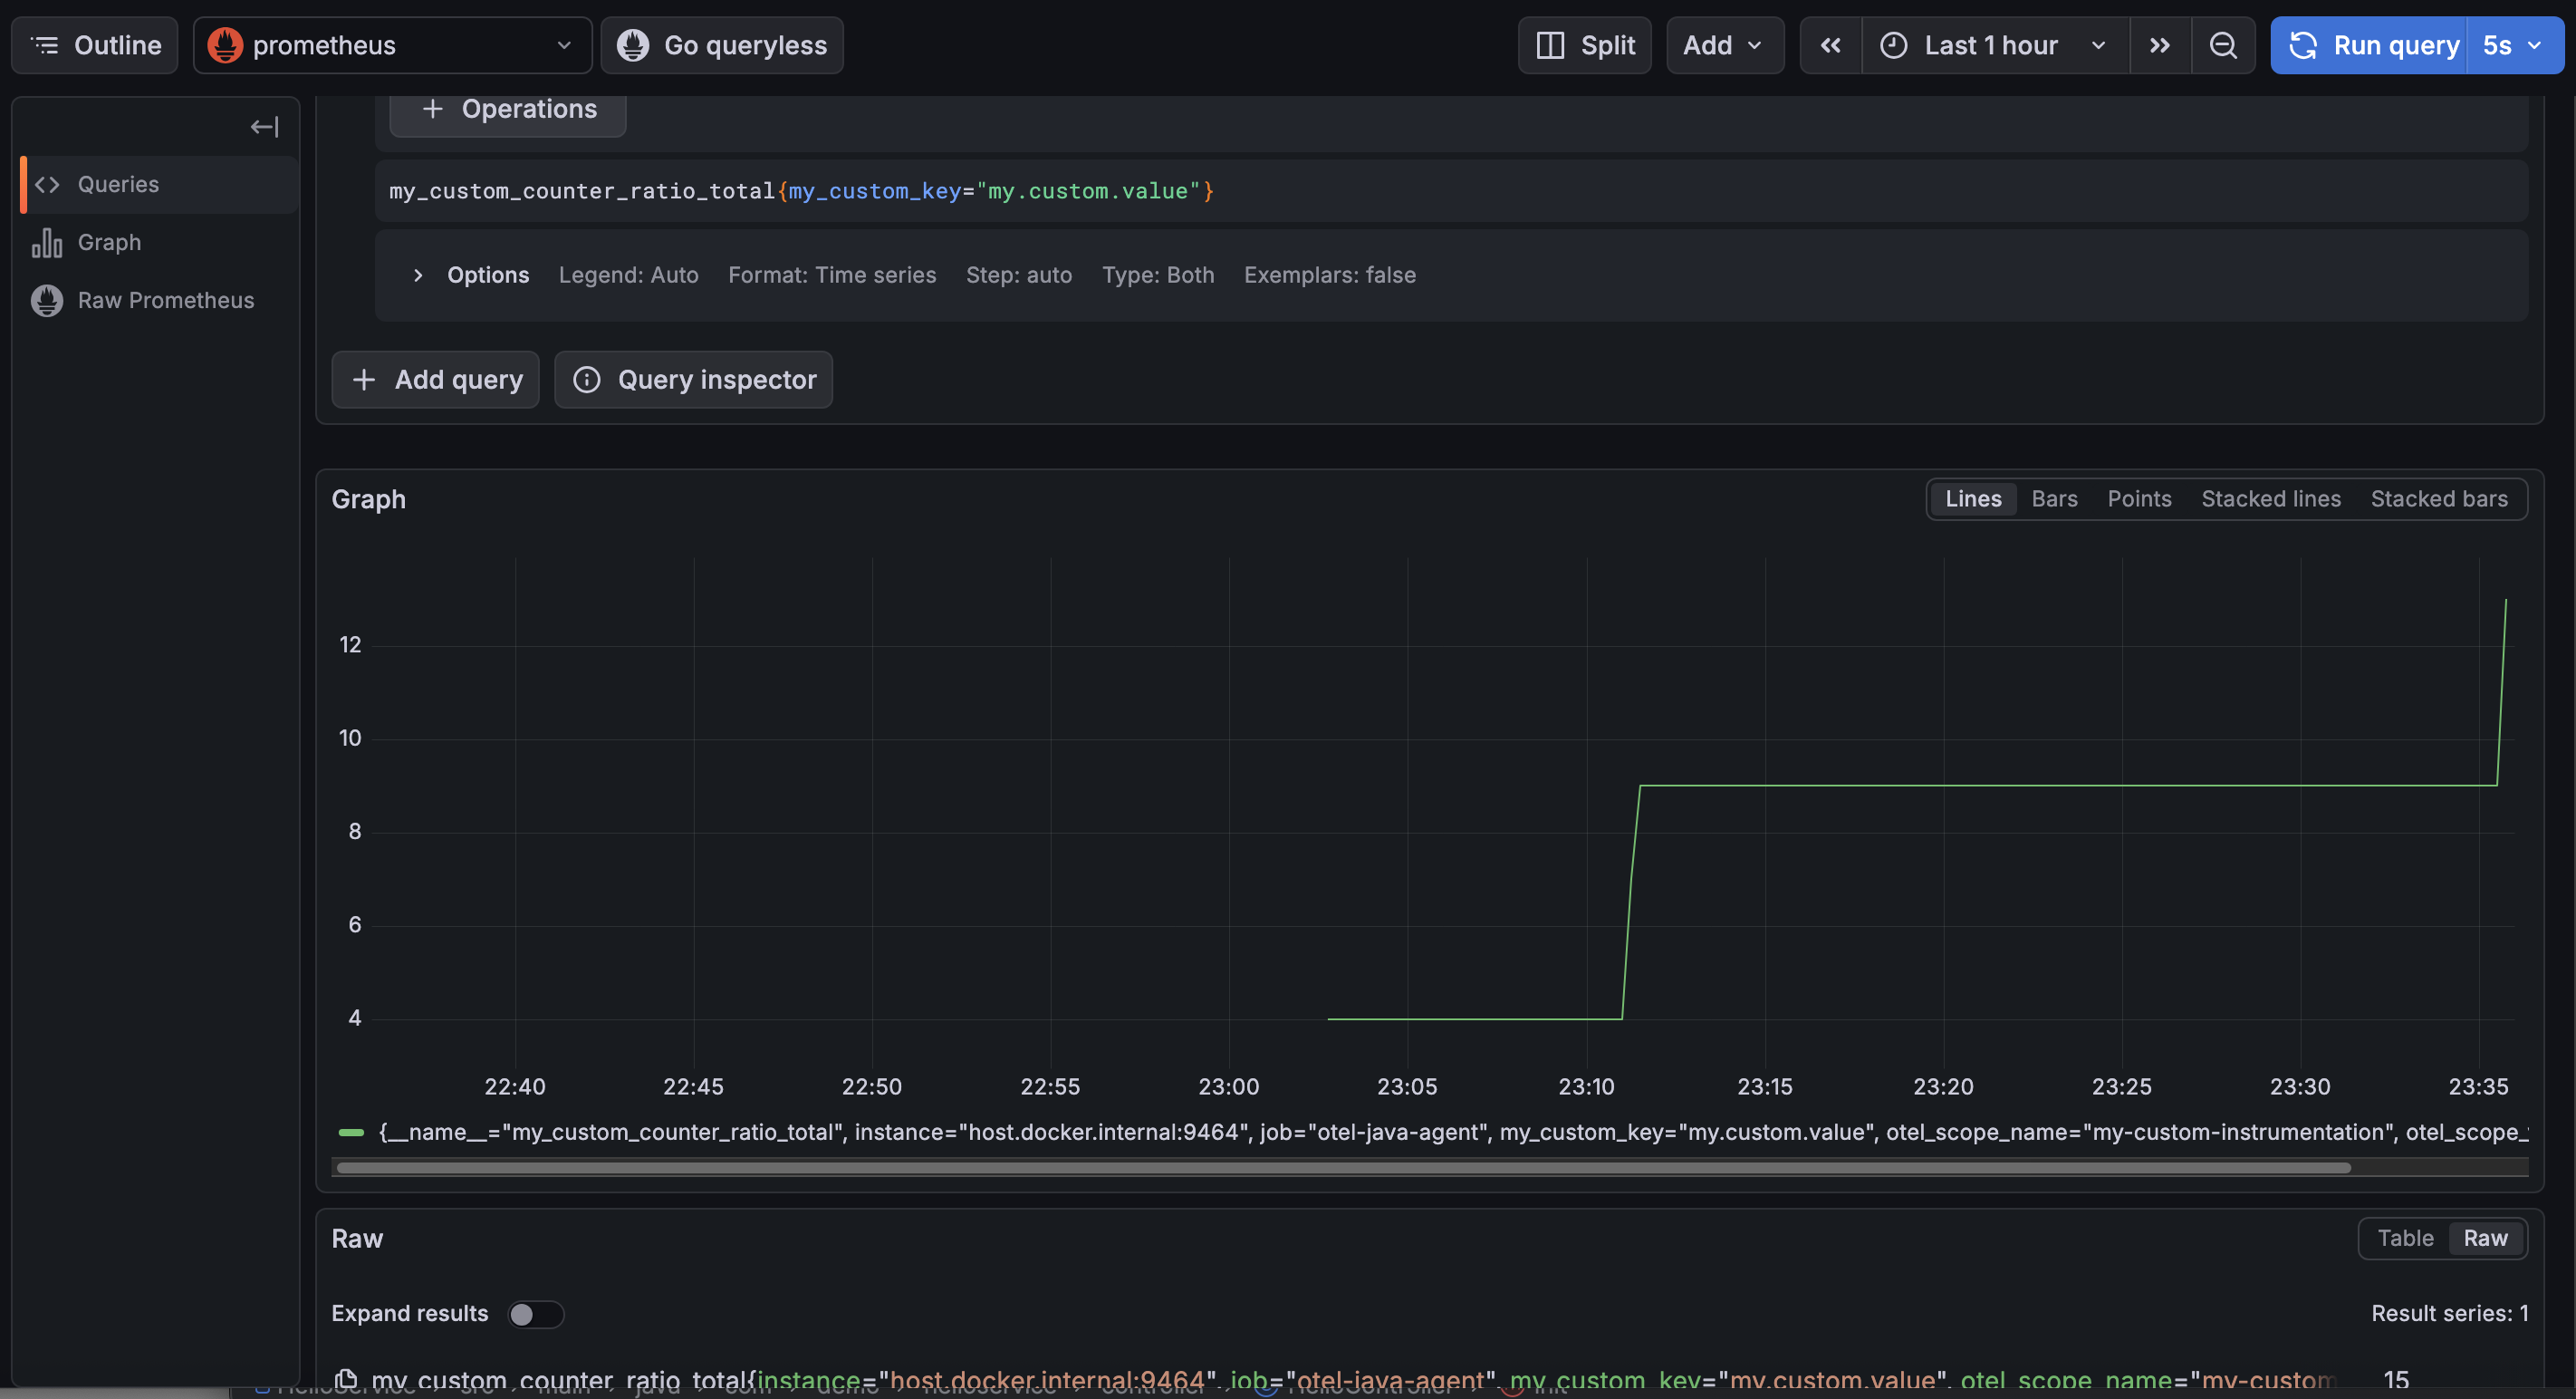2576x1399 pixels.
Task: Toggle Expand results switch
Action: [x=535, y=1314]
